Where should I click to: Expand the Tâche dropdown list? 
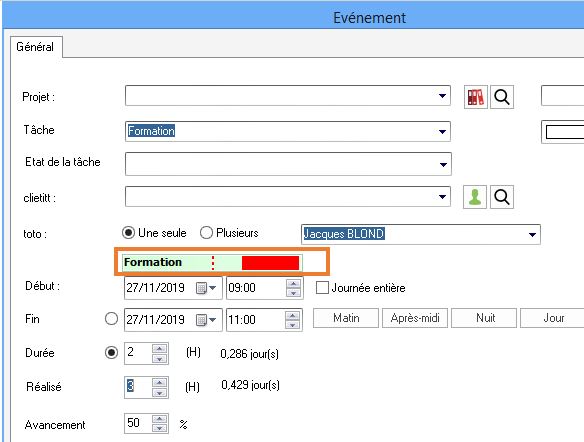[x=442, y=131]
